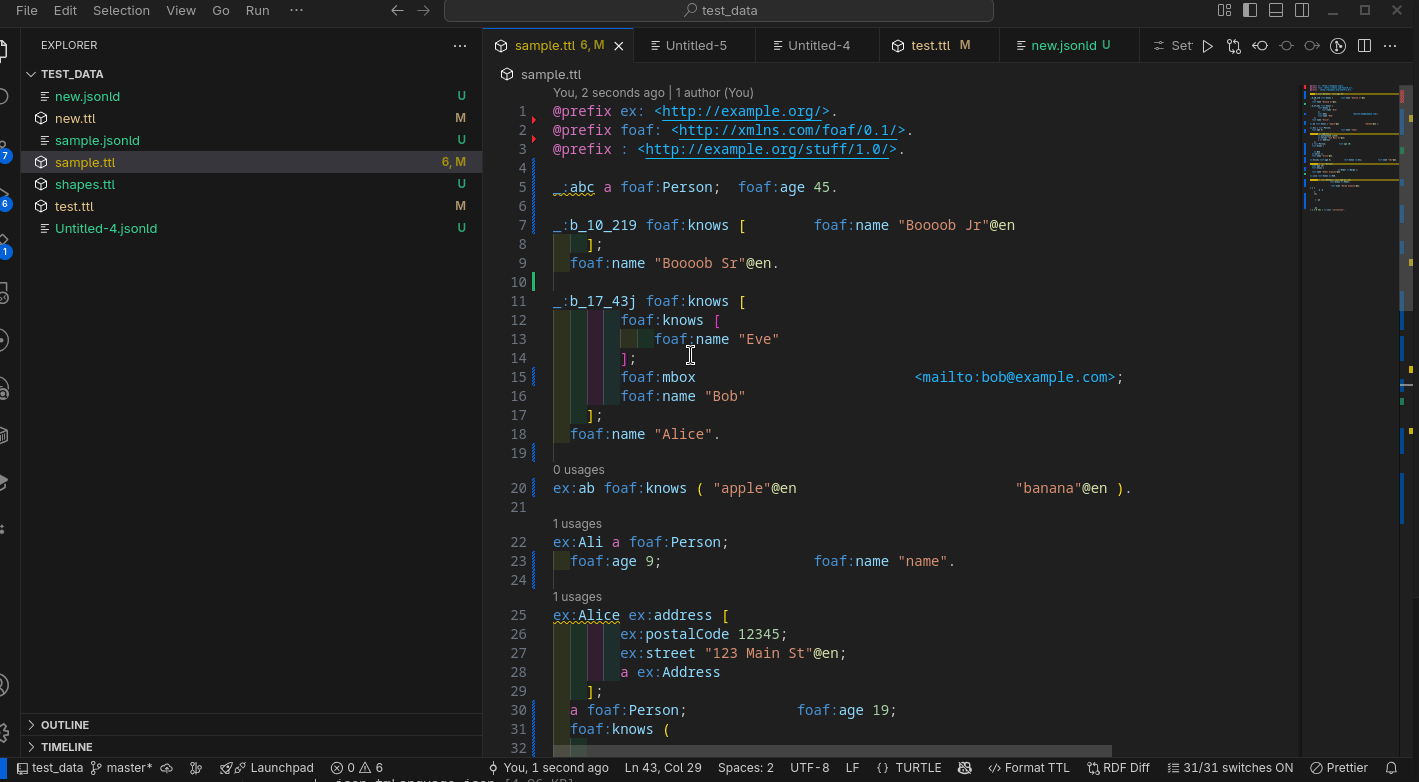Click the 1 usages CodeLens above ex:Ali
Image resolution: width=1419 pixels, height=782 pixels.
click(x=577, y=523)
